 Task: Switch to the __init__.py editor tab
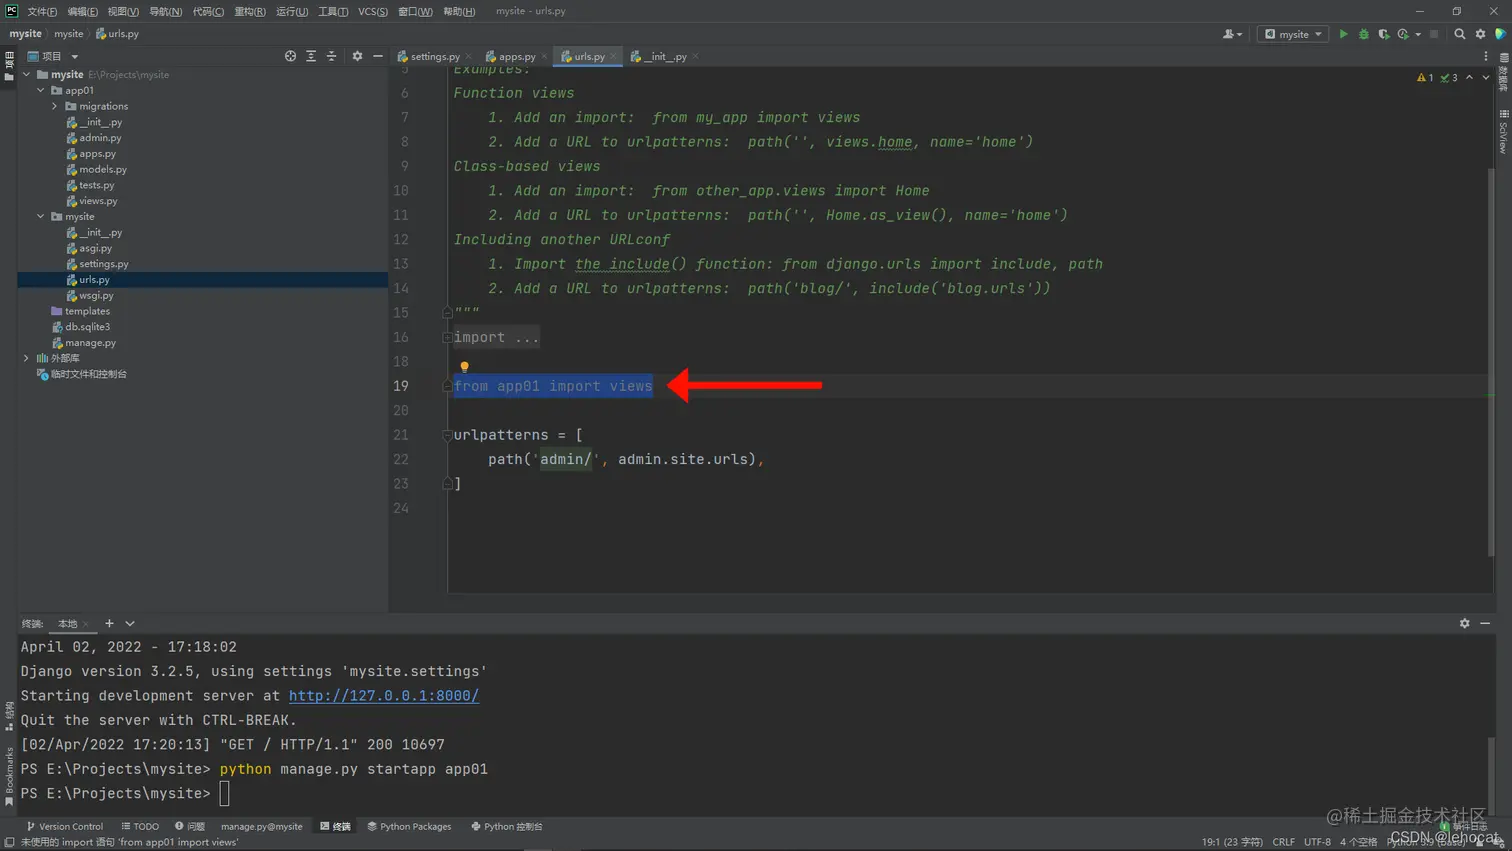point(665,56)
